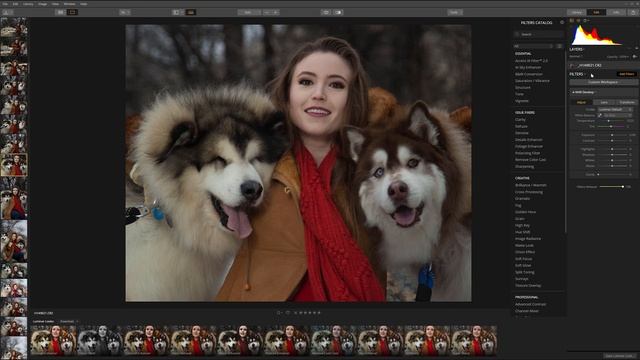Open the Custom Workspace dropdown
This screenshot has width=640, height=360.
(x=603, y=82)
